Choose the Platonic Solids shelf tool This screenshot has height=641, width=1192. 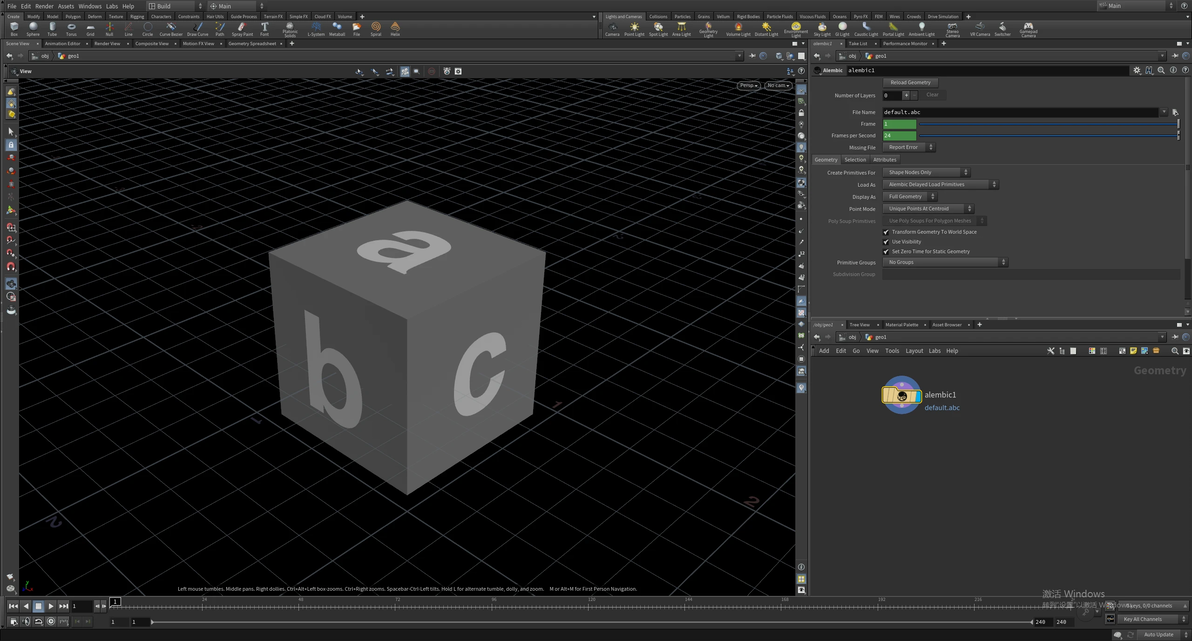click(290, 28)
